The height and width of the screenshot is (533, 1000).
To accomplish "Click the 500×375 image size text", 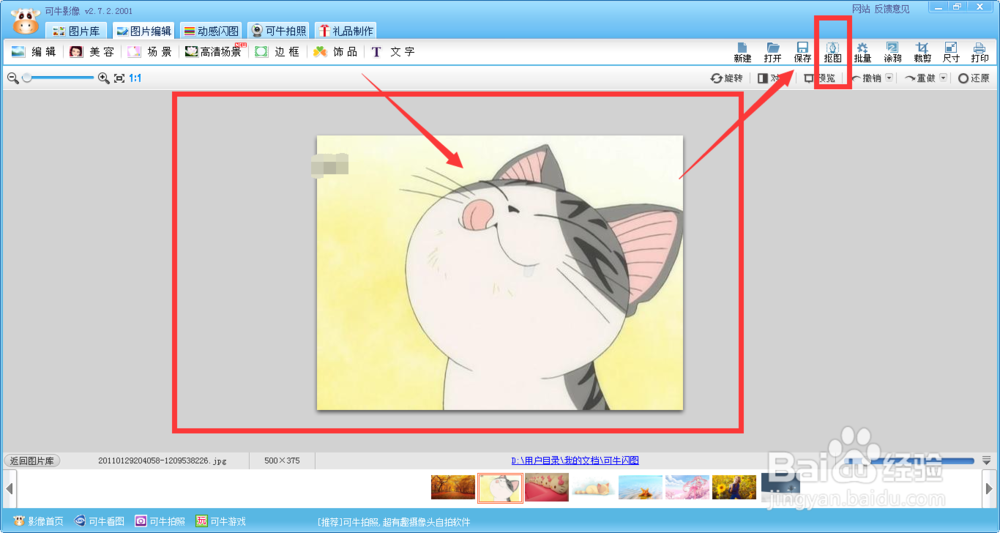I will coord(282,460).
